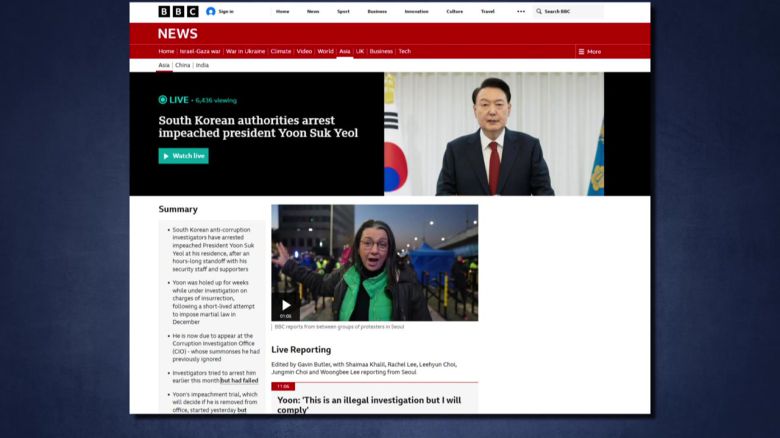
Task: Go to the China sub-section
Action: click(182, 65)
